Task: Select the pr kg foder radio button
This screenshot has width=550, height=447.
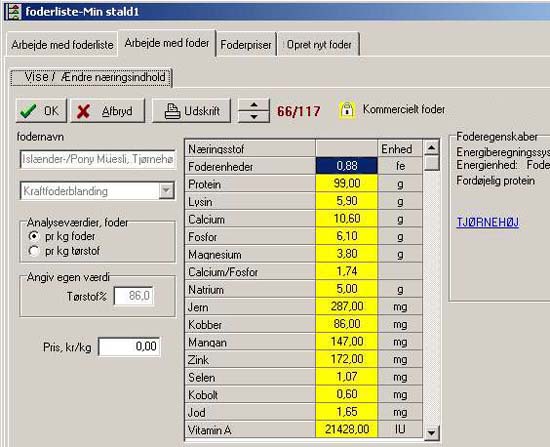Action: click(x=34, y=236)
